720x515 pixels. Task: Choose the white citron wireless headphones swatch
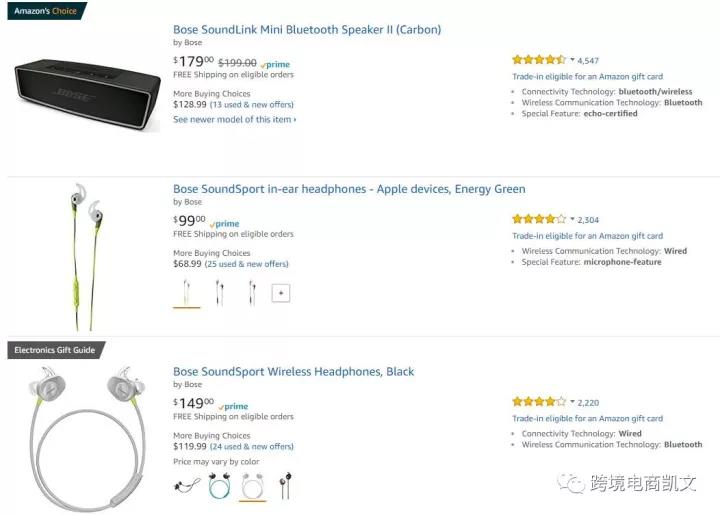point(252,486)
